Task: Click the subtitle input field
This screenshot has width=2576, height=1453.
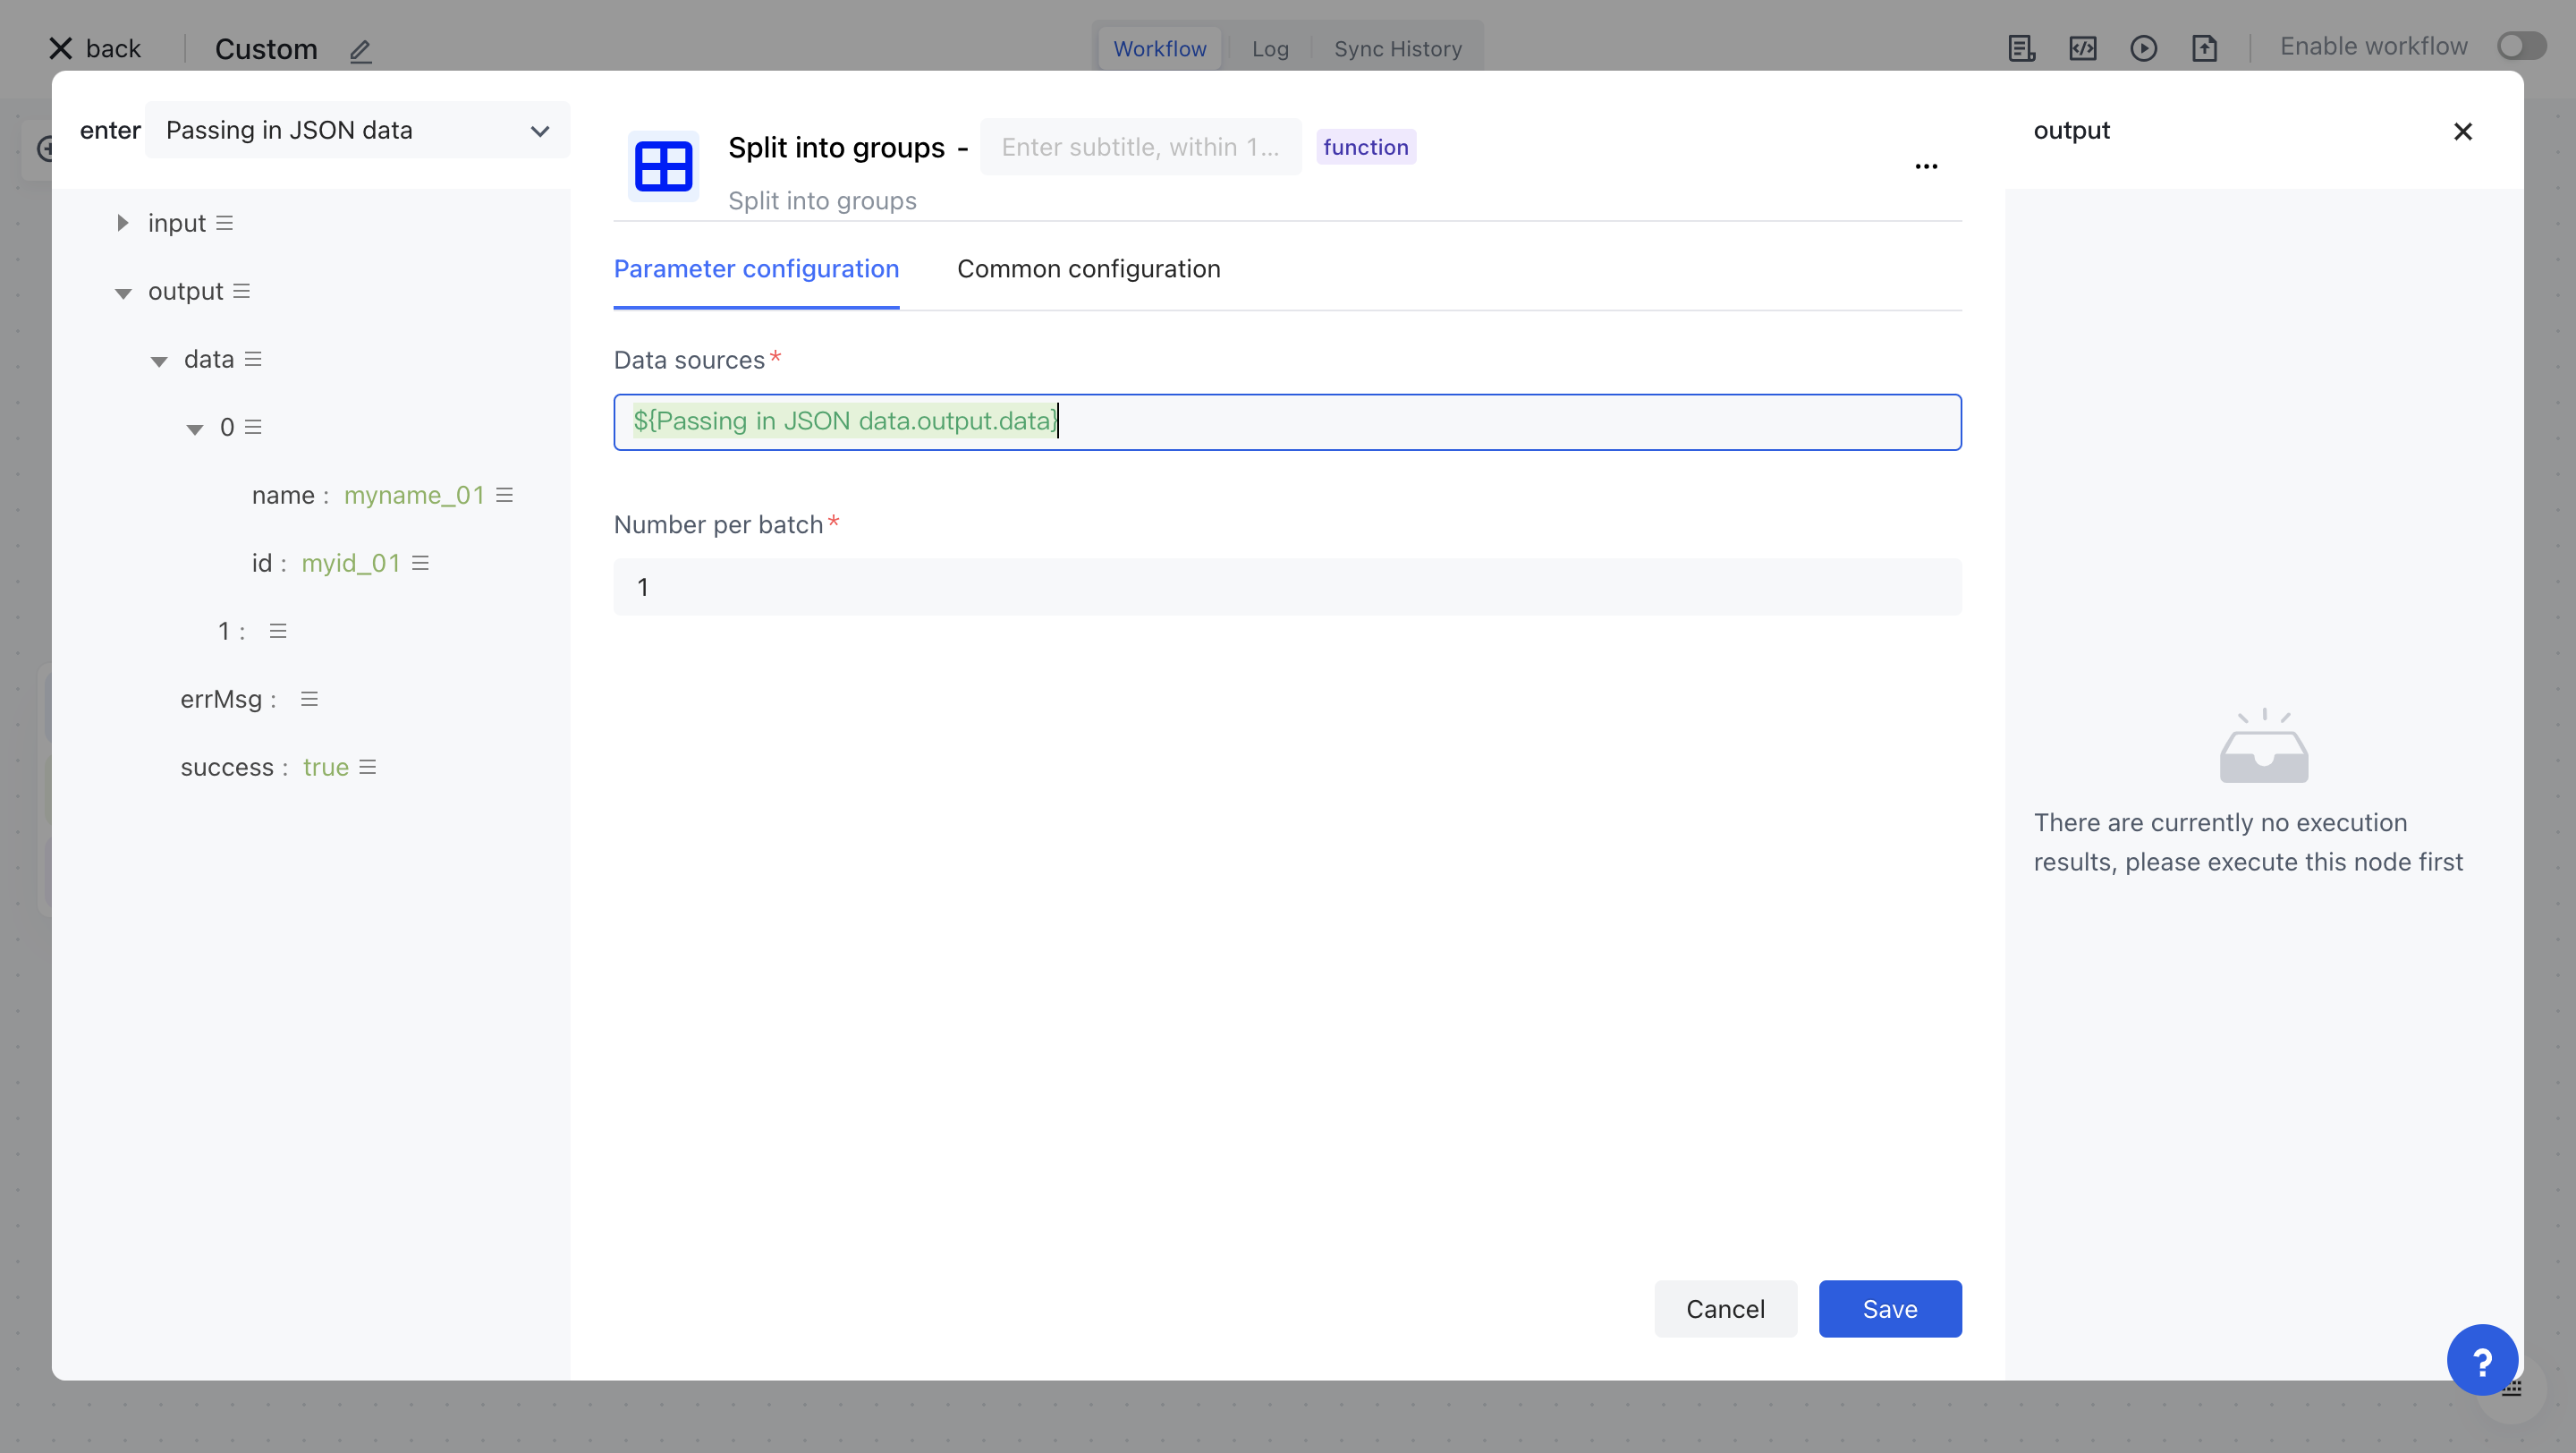Action: 1140,147
